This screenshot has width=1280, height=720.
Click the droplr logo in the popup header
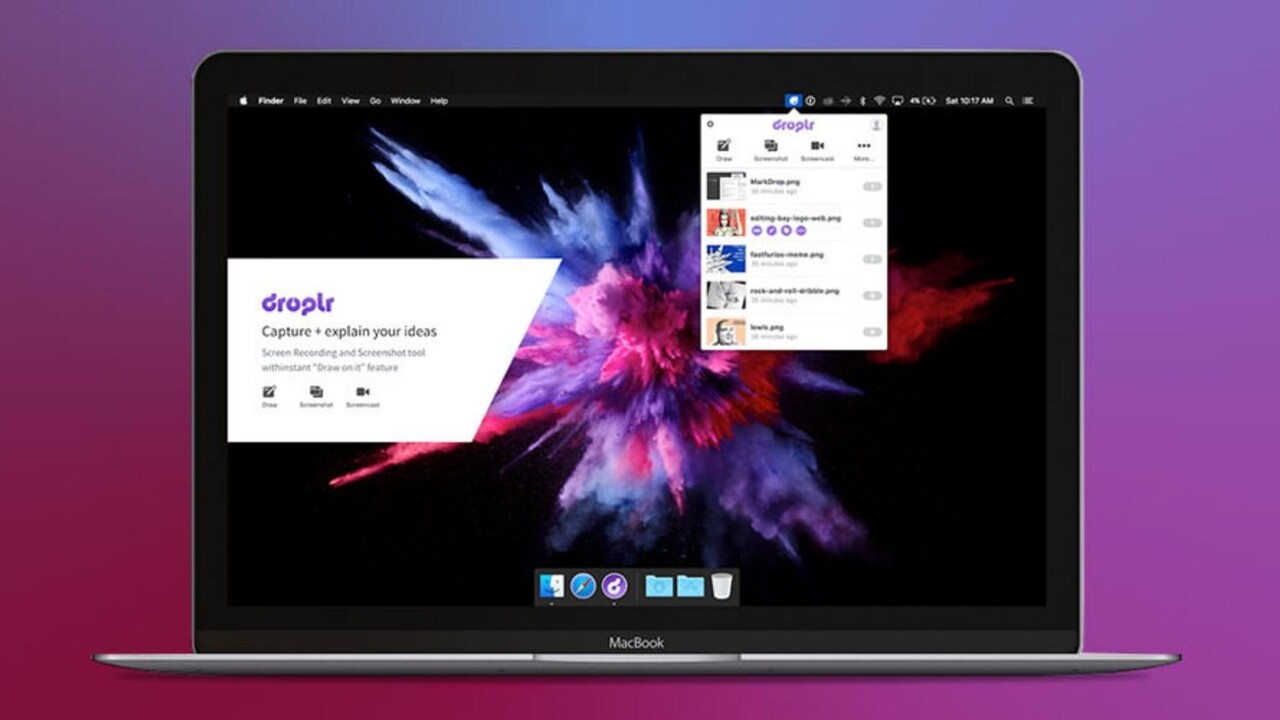coord(793,125)
